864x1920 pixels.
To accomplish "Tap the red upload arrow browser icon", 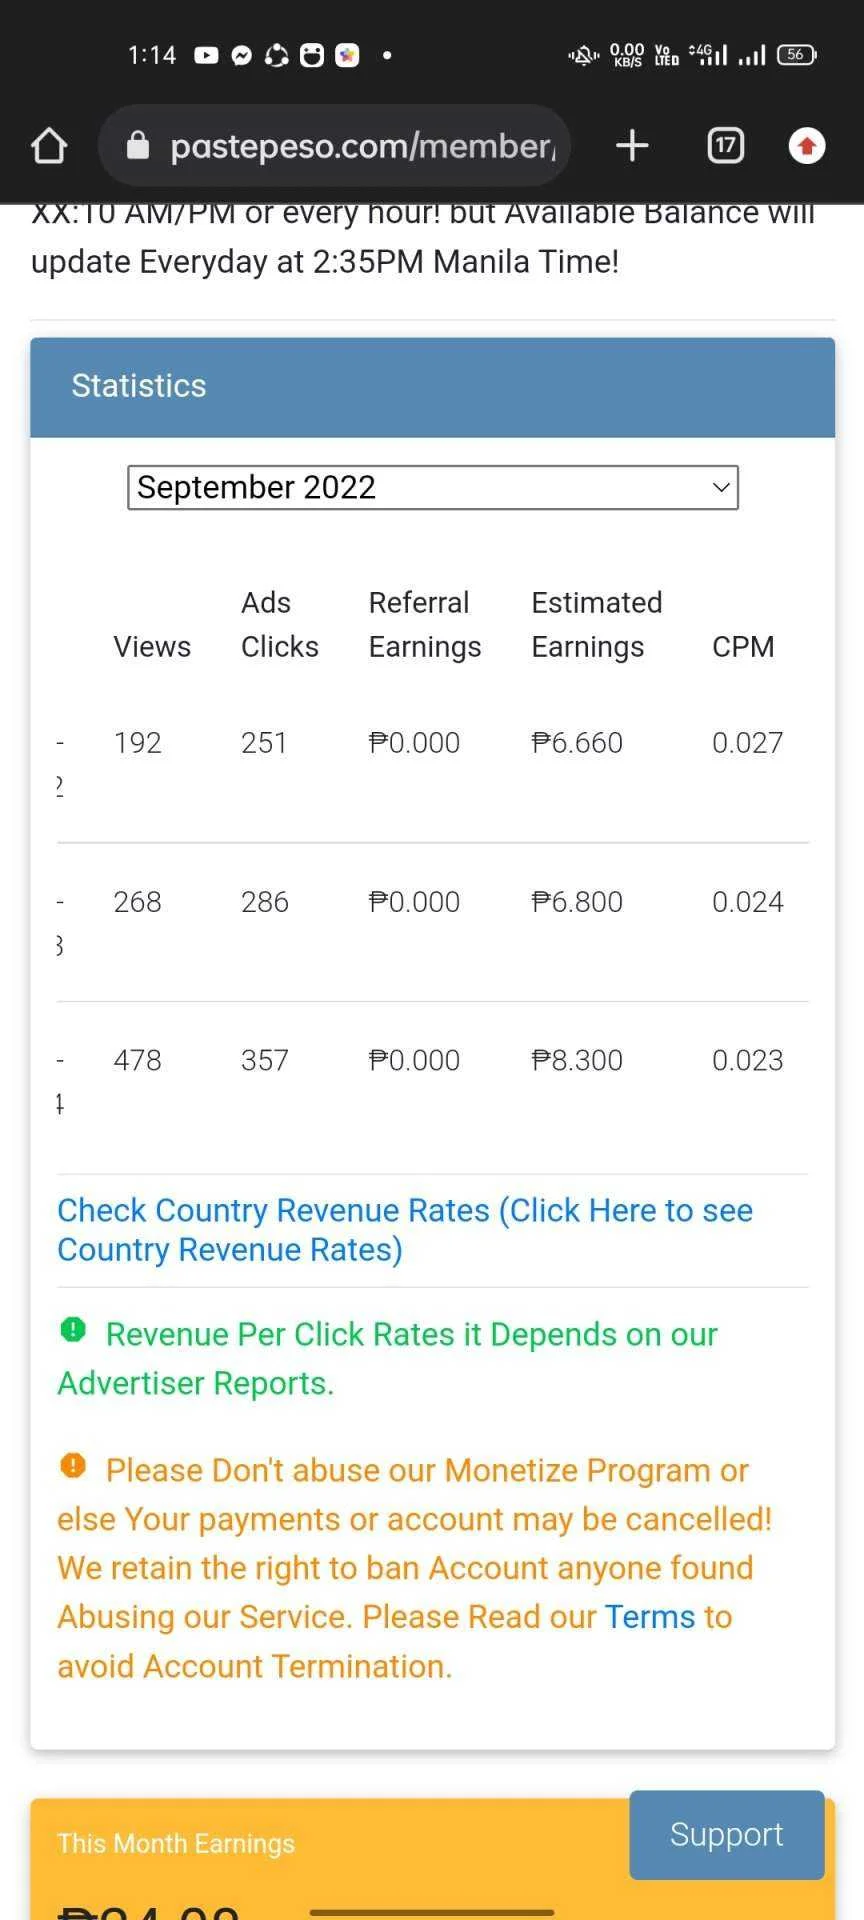I will [x=807, y=146].
